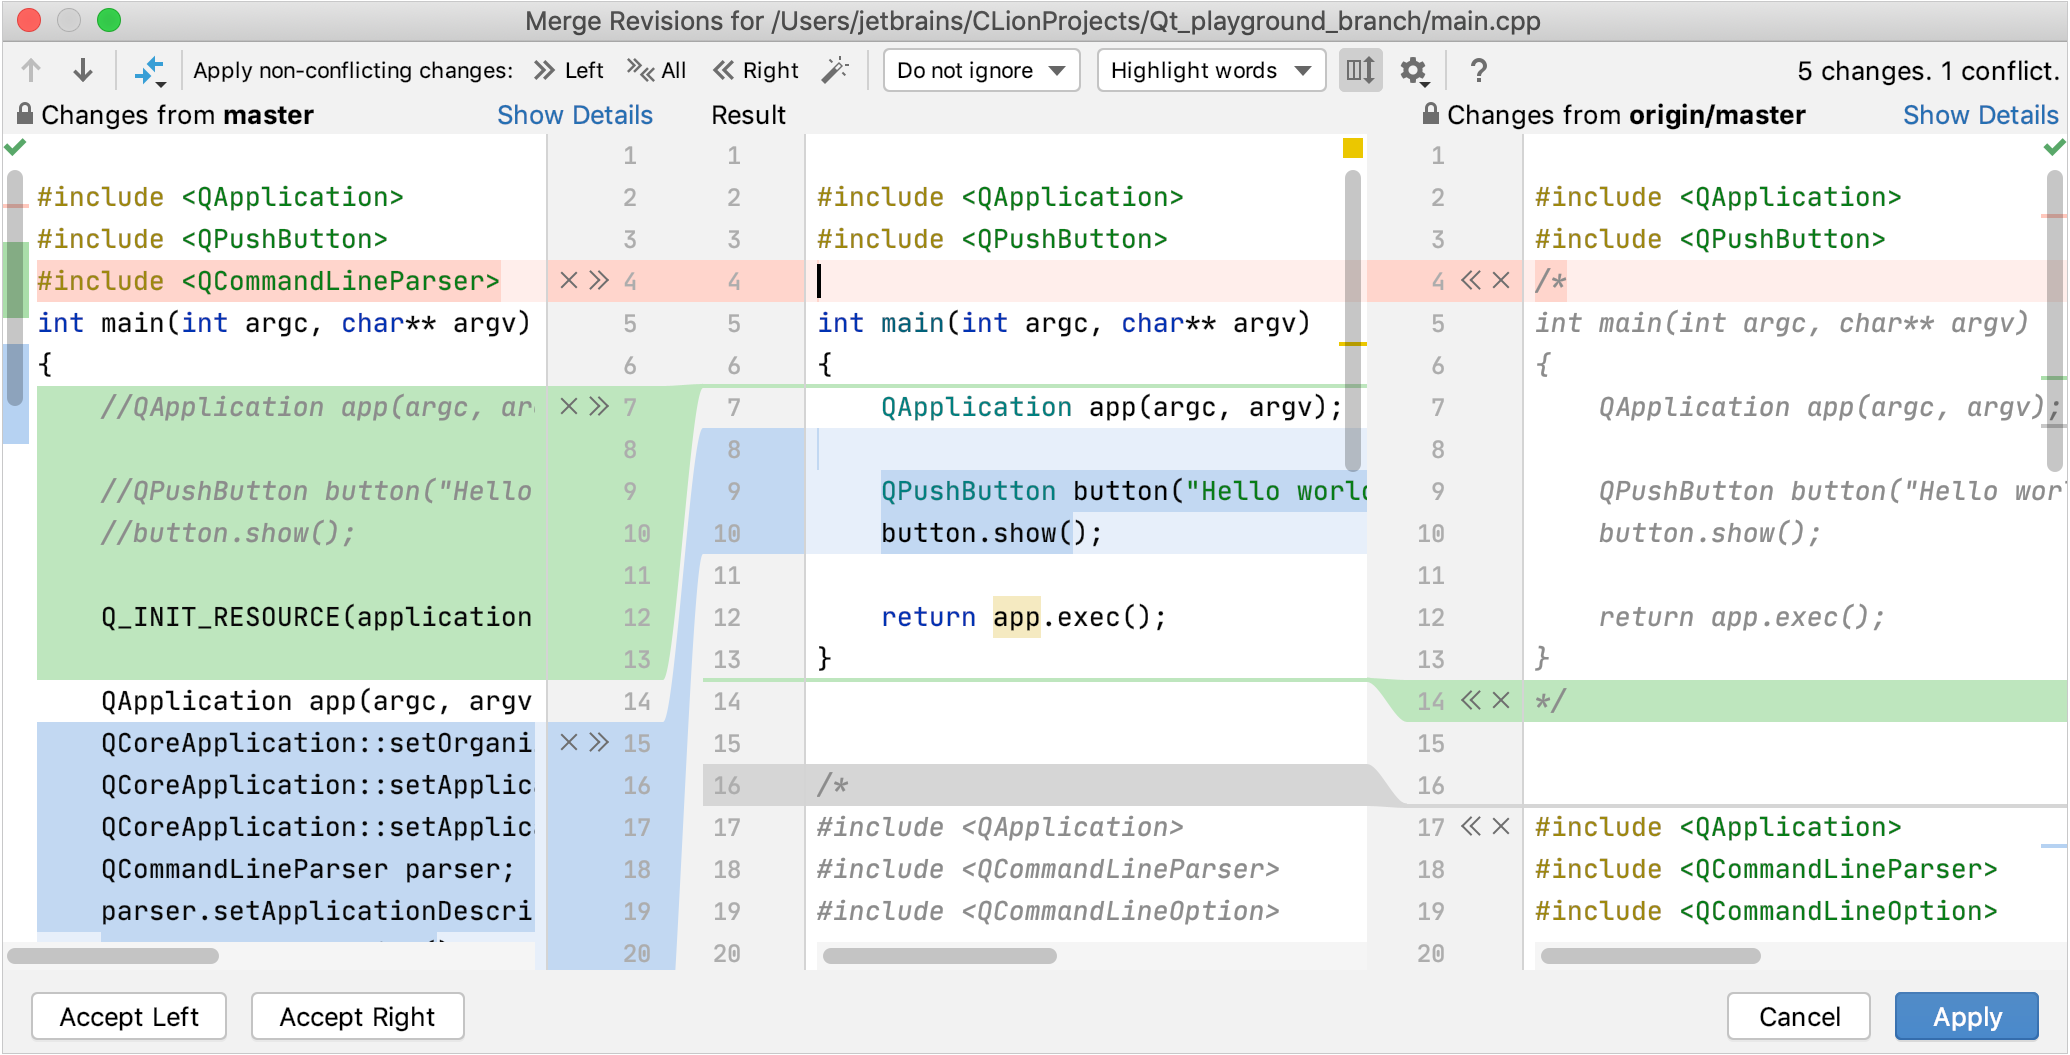Open the Do not ignore whitespace dropdown
2070x1055 pixels.
click(x=980, y=70)
